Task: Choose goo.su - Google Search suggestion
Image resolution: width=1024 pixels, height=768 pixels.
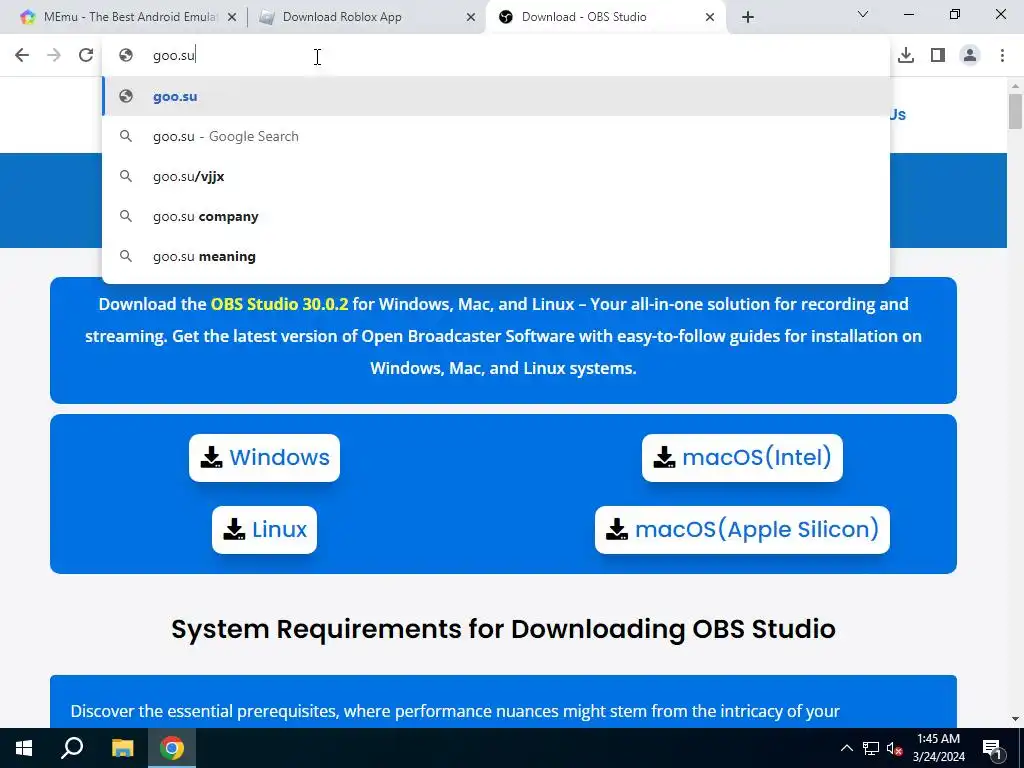Action: [x=496, y=136]
